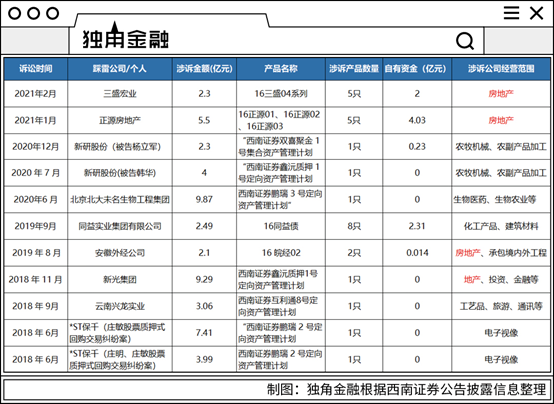Click the 新光集团 company cell
Image resolution: width=554 pixels, height=404 pixels.
coord(120,280)
